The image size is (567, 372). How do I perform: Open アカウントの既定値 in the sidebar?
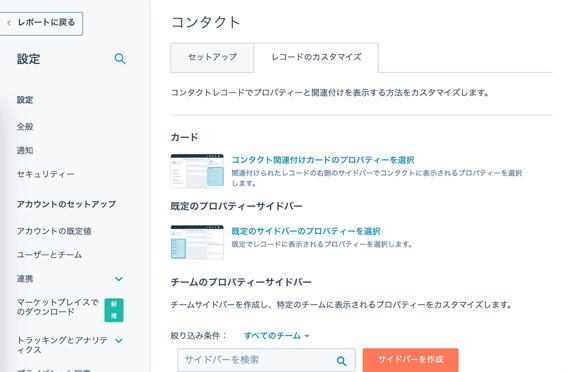pos(54,231)
